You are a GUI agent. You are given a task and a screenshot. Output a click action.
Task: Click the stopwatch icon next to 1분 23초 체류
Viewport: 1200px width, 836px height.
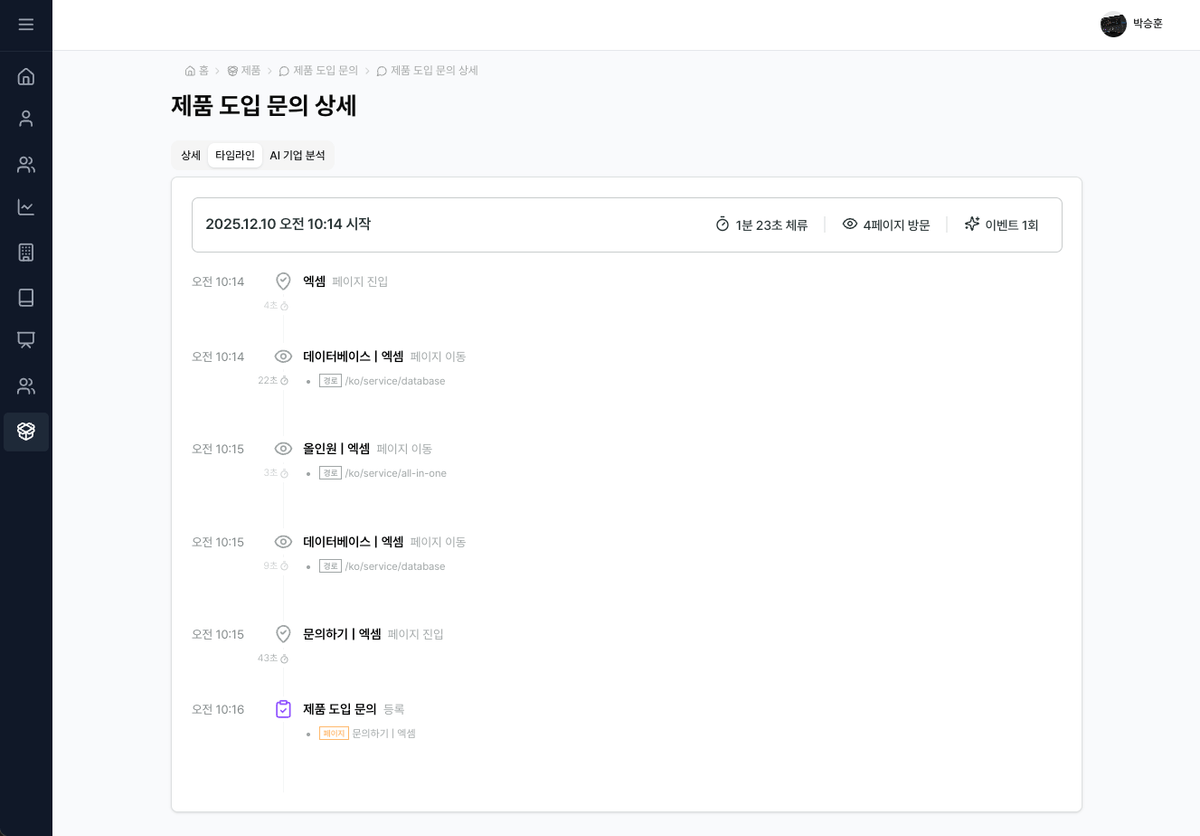(721, 224)
